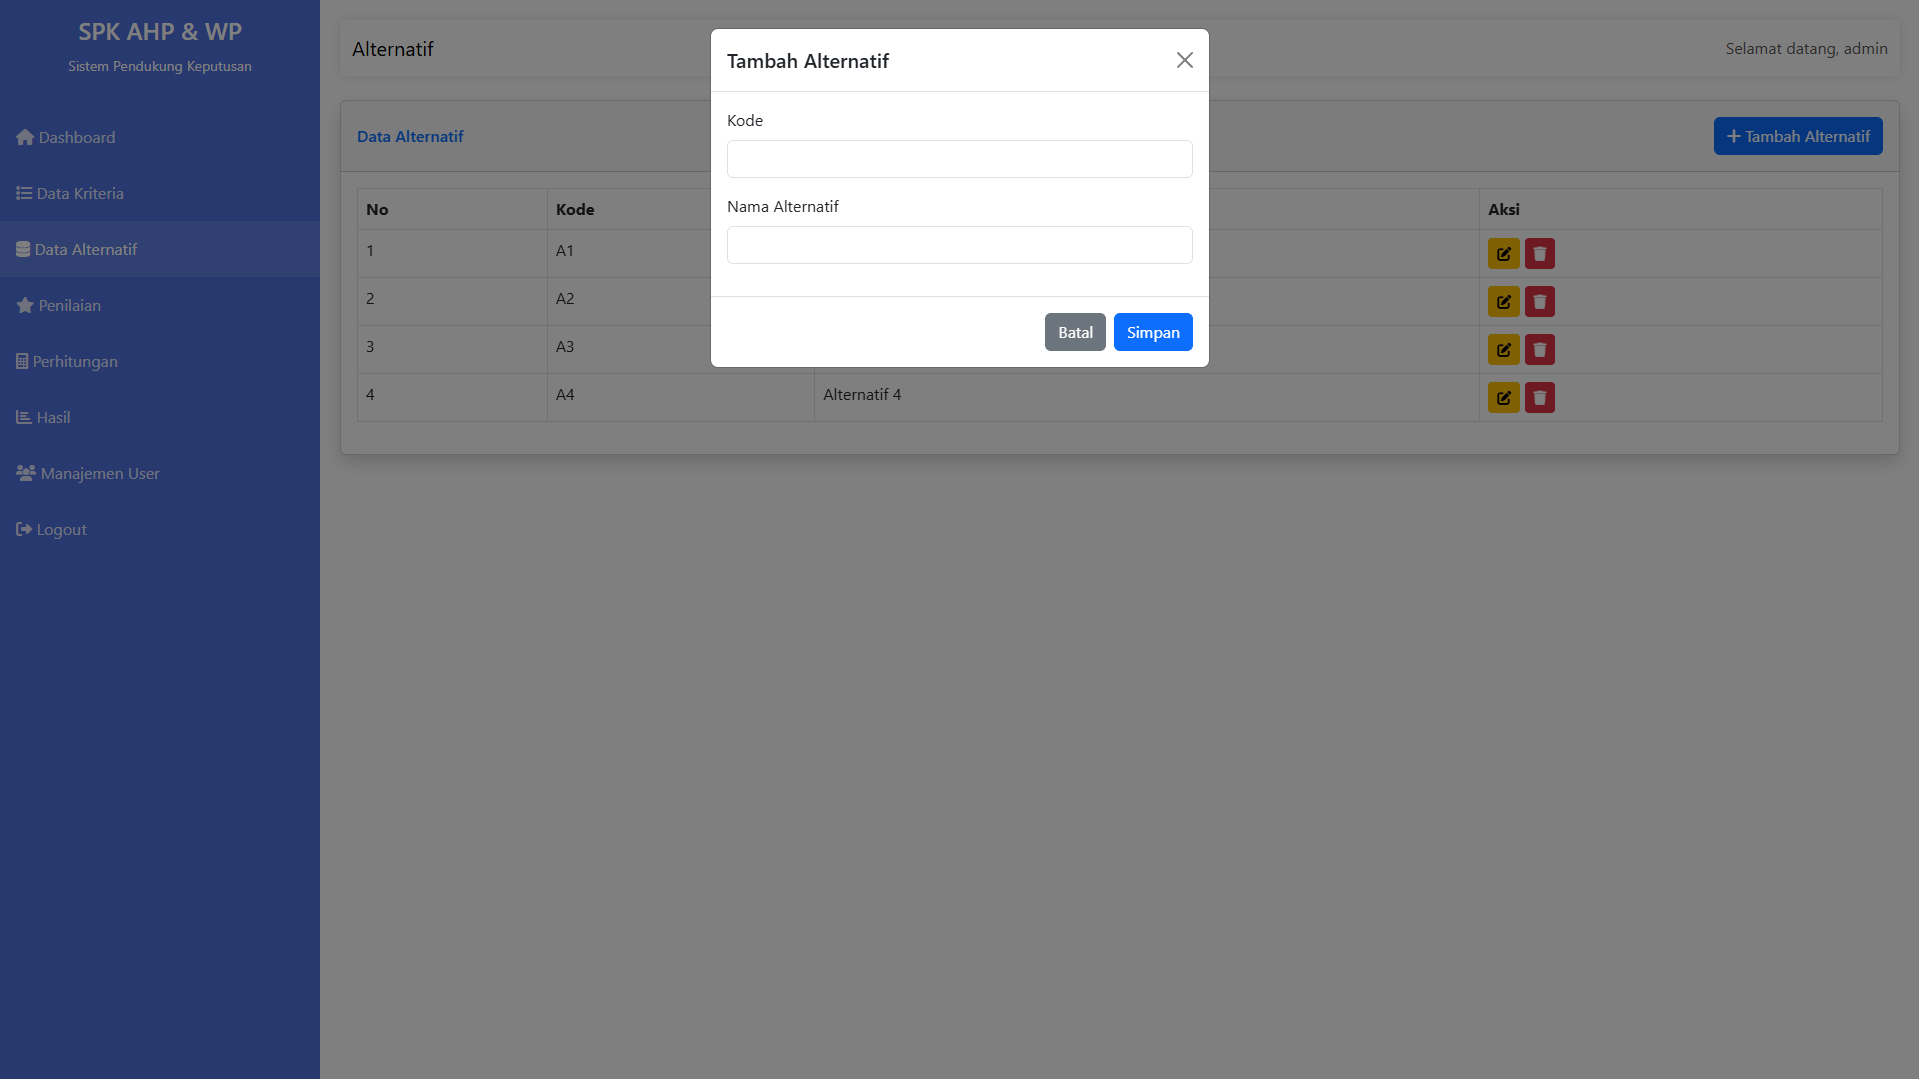Delete alternatif A4 with red trash icon
Screen dimensions: 1919x1079
click(1540, 398)
